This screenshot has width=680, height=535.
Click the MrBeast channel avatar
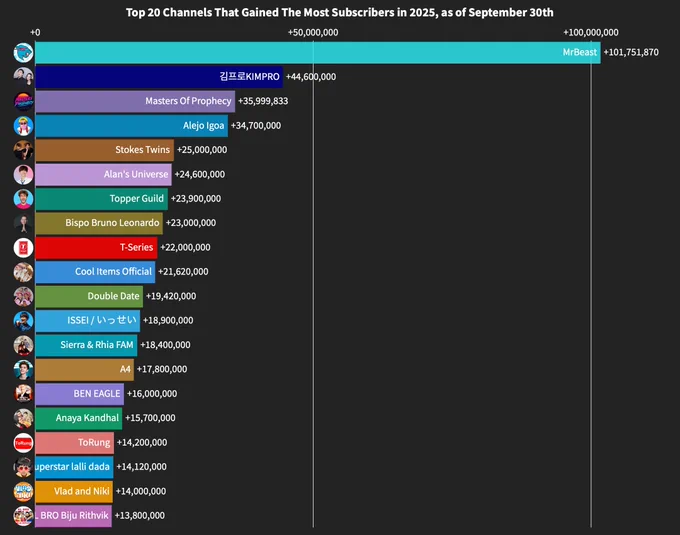click(x=23, y=52)
